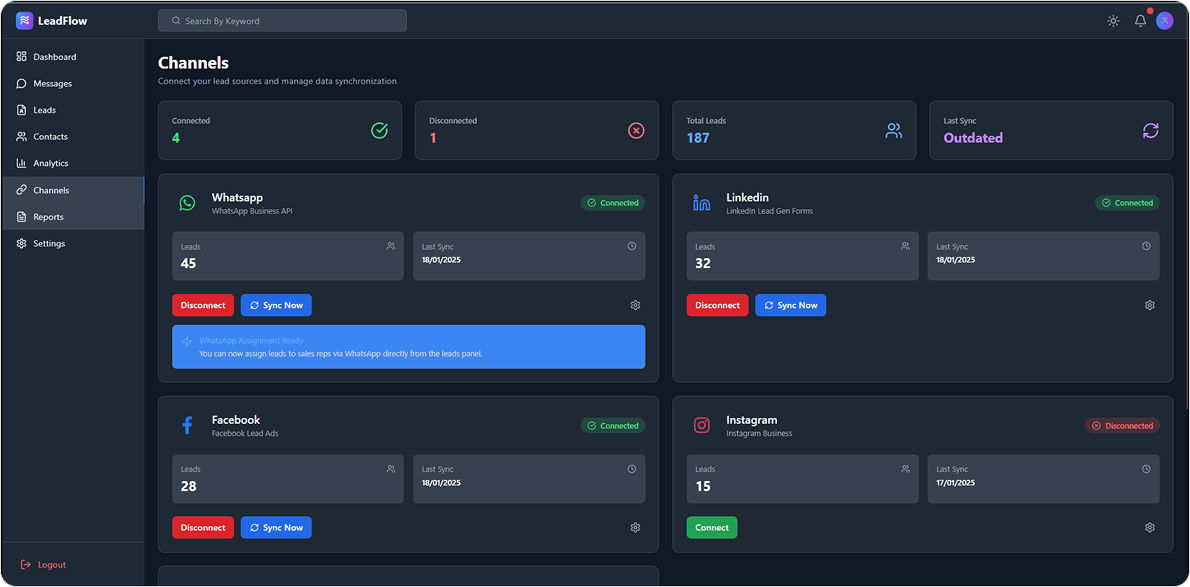Screen dimensions: 1190x587
Task: Go to Channels in the sidebar menu
Action: click(50, 189)
